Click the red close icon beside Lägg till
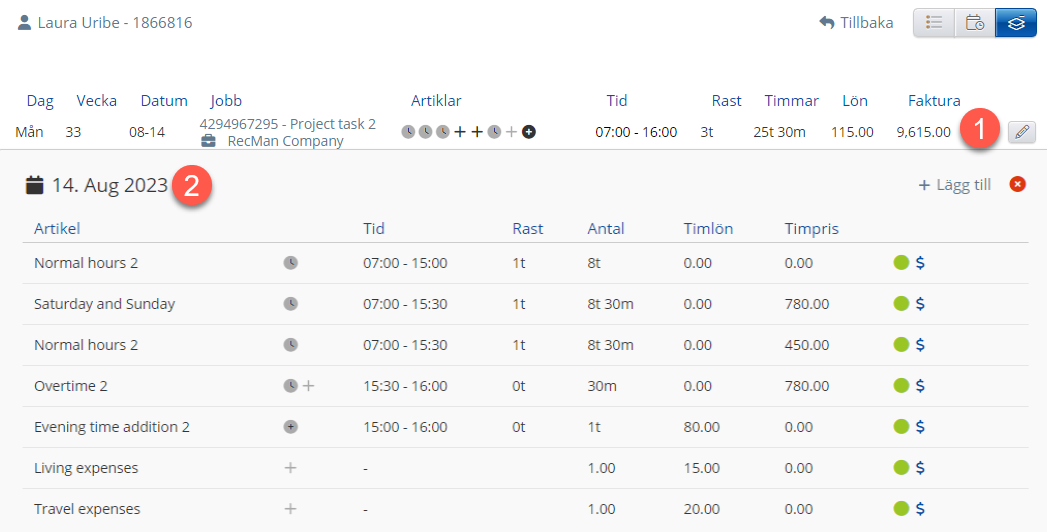Screen dimensions: 1047x532 pyautogui.click(x=1018, y=184)
